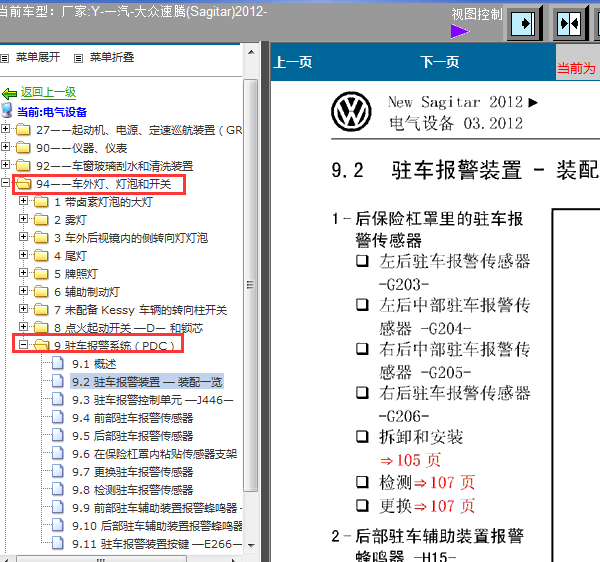Click the document icon for 9.1 概述

pyautogui.click(x=58, y=363)
